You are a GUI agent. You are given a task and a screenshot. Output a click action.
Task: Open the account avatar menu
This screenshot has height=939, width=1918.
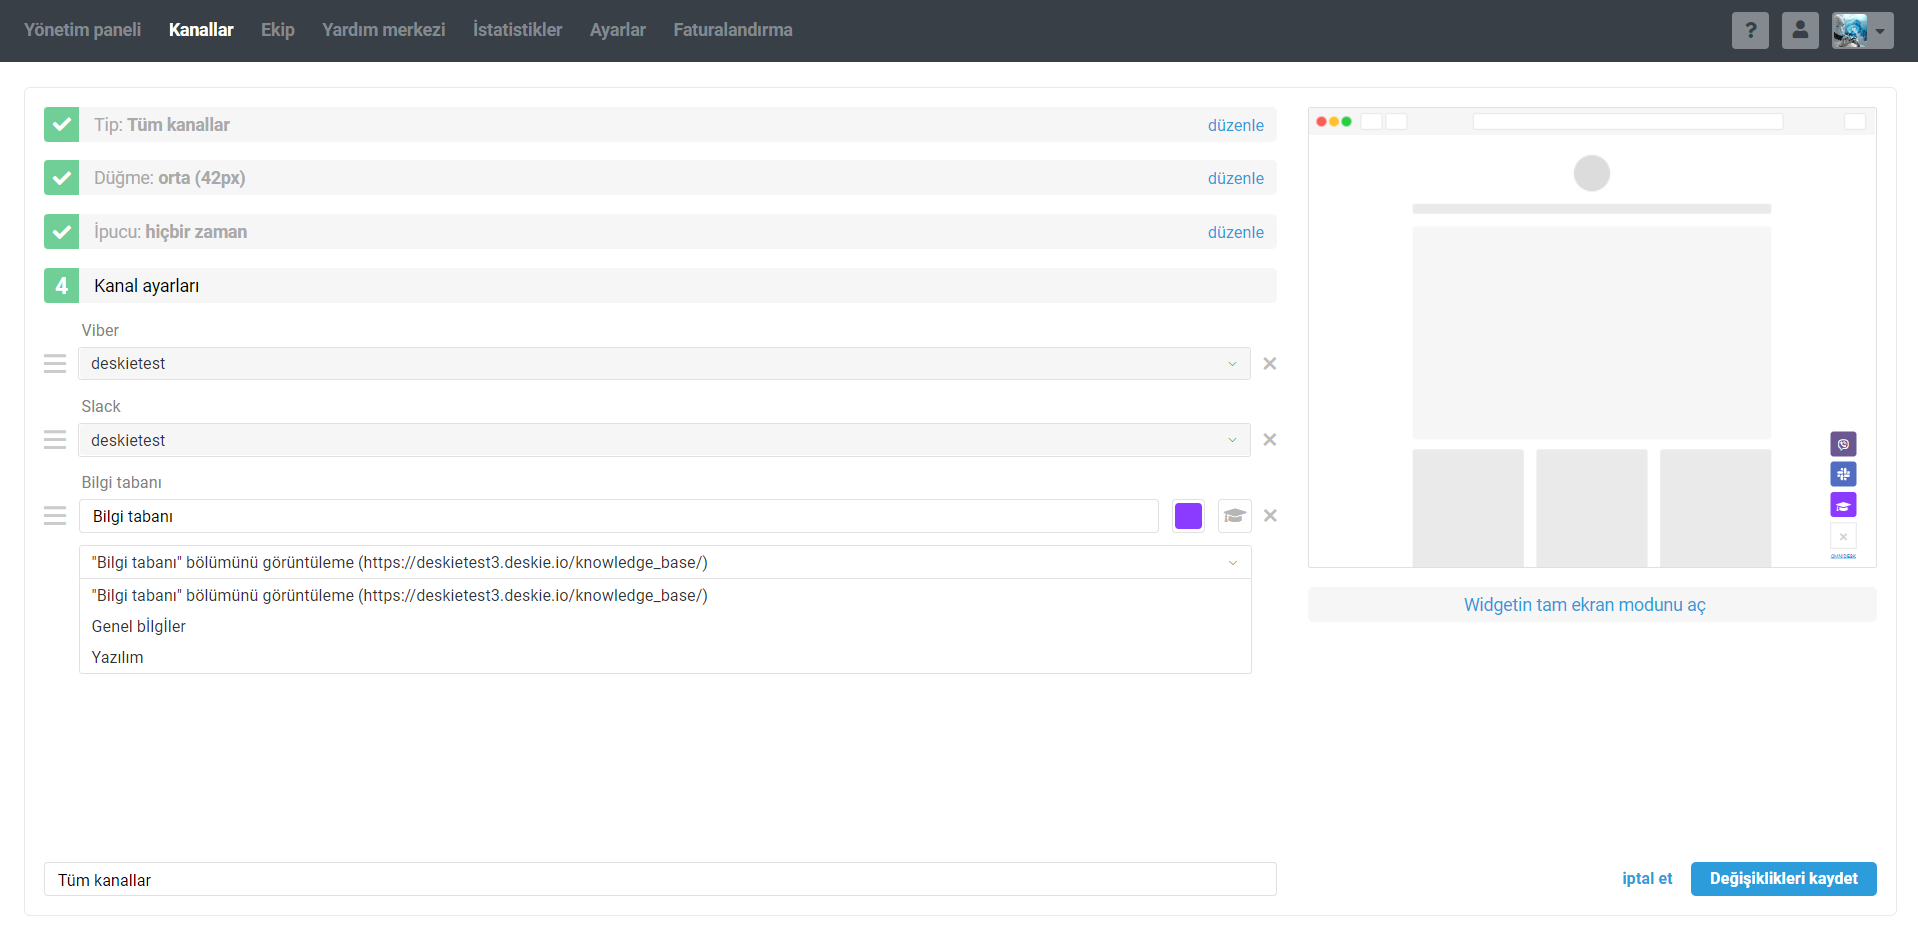tap(1862, 31)
